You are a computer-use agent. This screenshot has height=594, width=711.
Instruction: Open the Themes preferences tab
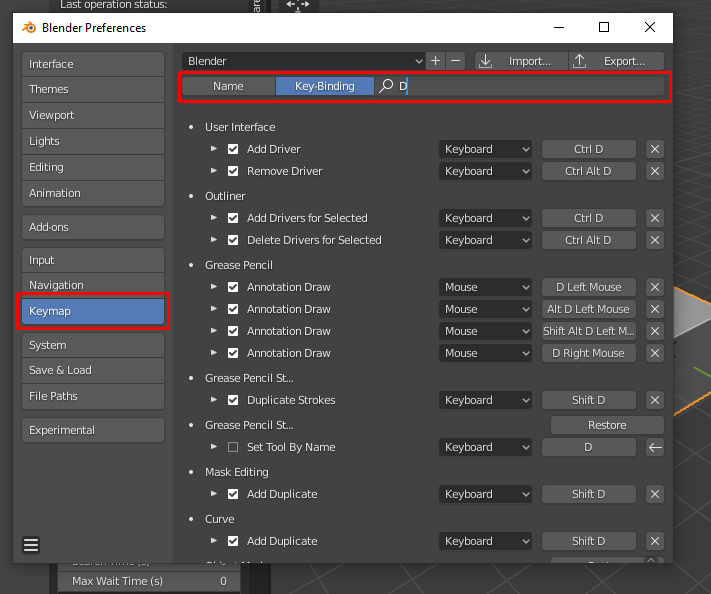pyautogui.click(x=93, y=89)
